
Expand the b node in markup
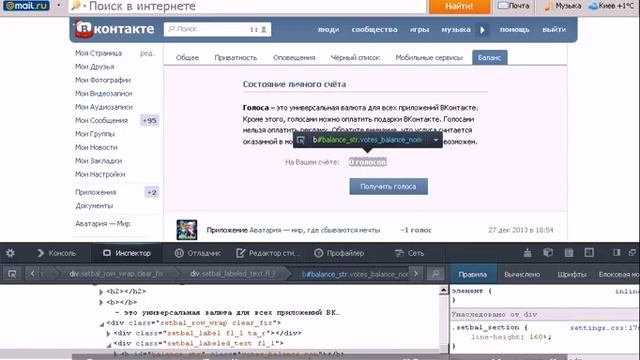[101, 302]
